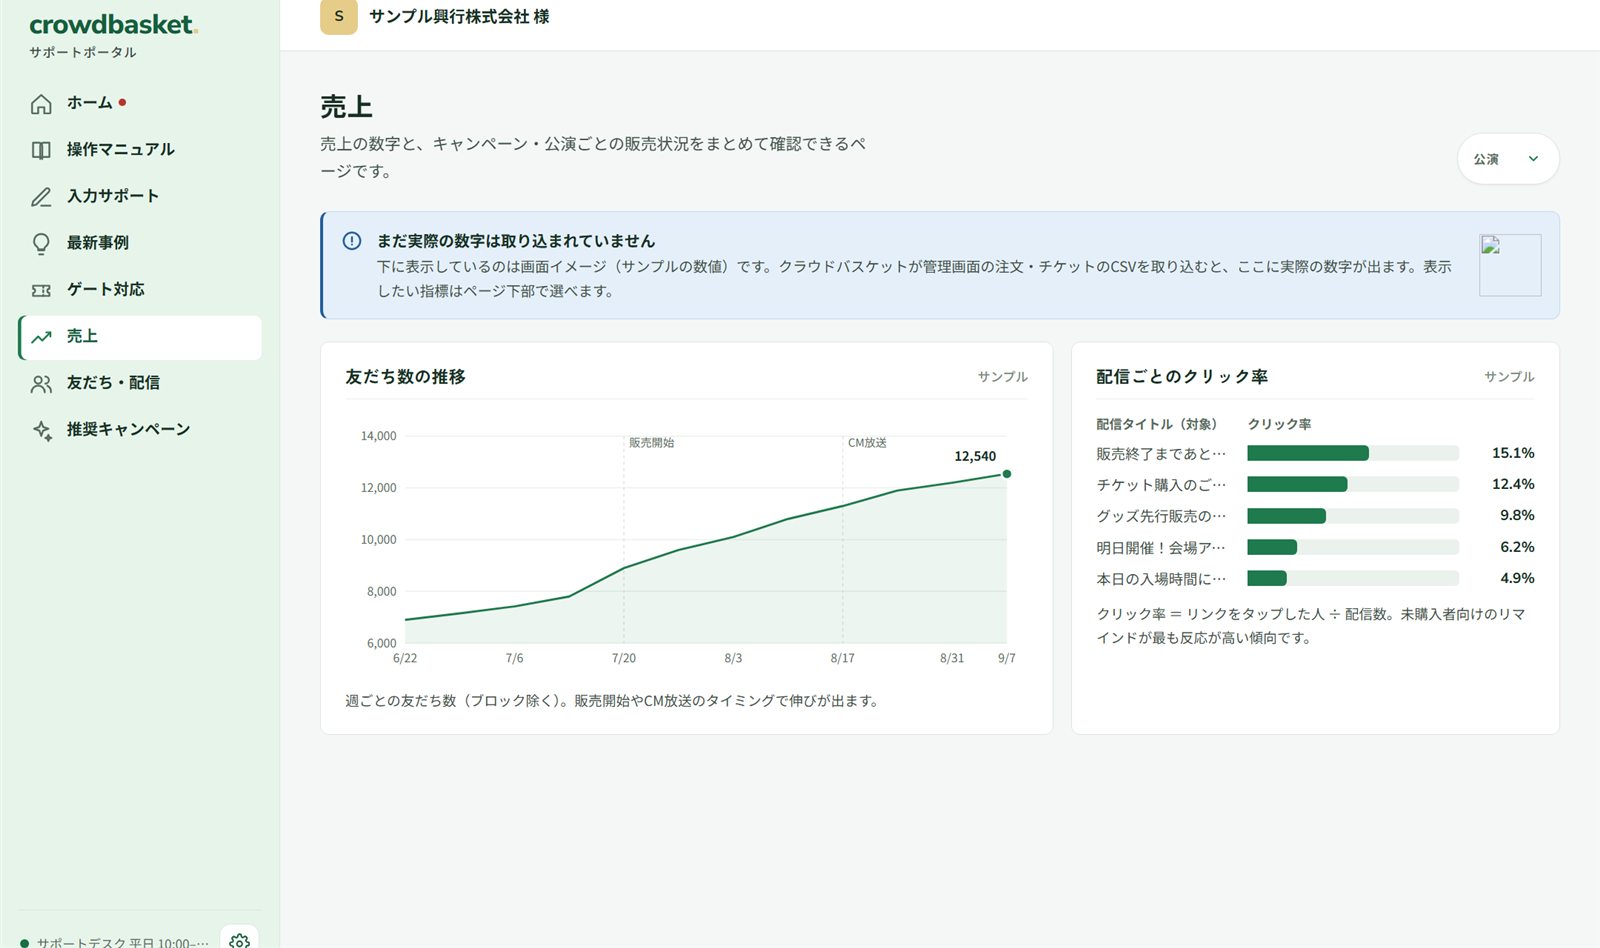1600x948 pixels.
Task: Click the サンプル興行株式会社 様 account name
Action: [x=459, y=16]
